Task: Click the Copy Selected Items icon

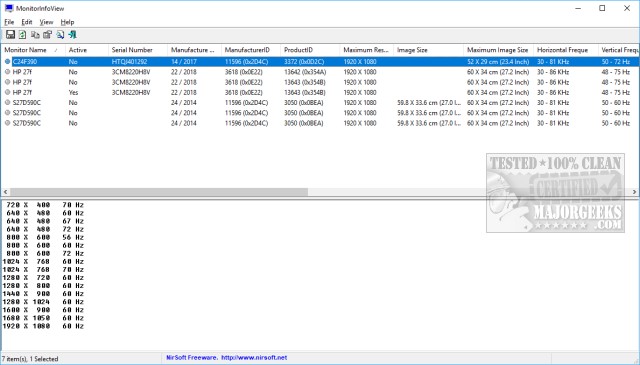Action: click(x=36, y=35)
